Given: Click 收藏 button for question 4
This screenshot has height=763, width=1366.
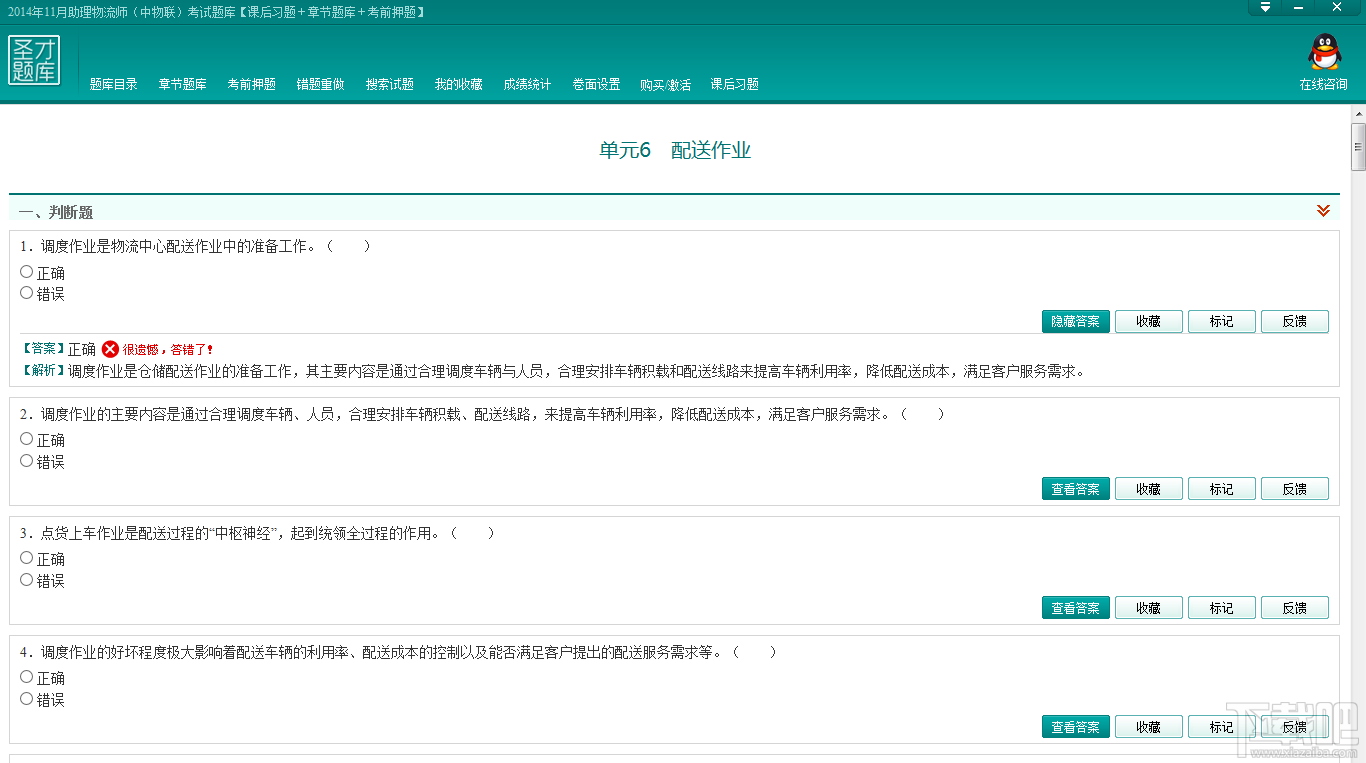Looking at the screenshot, I should 1149,727.
